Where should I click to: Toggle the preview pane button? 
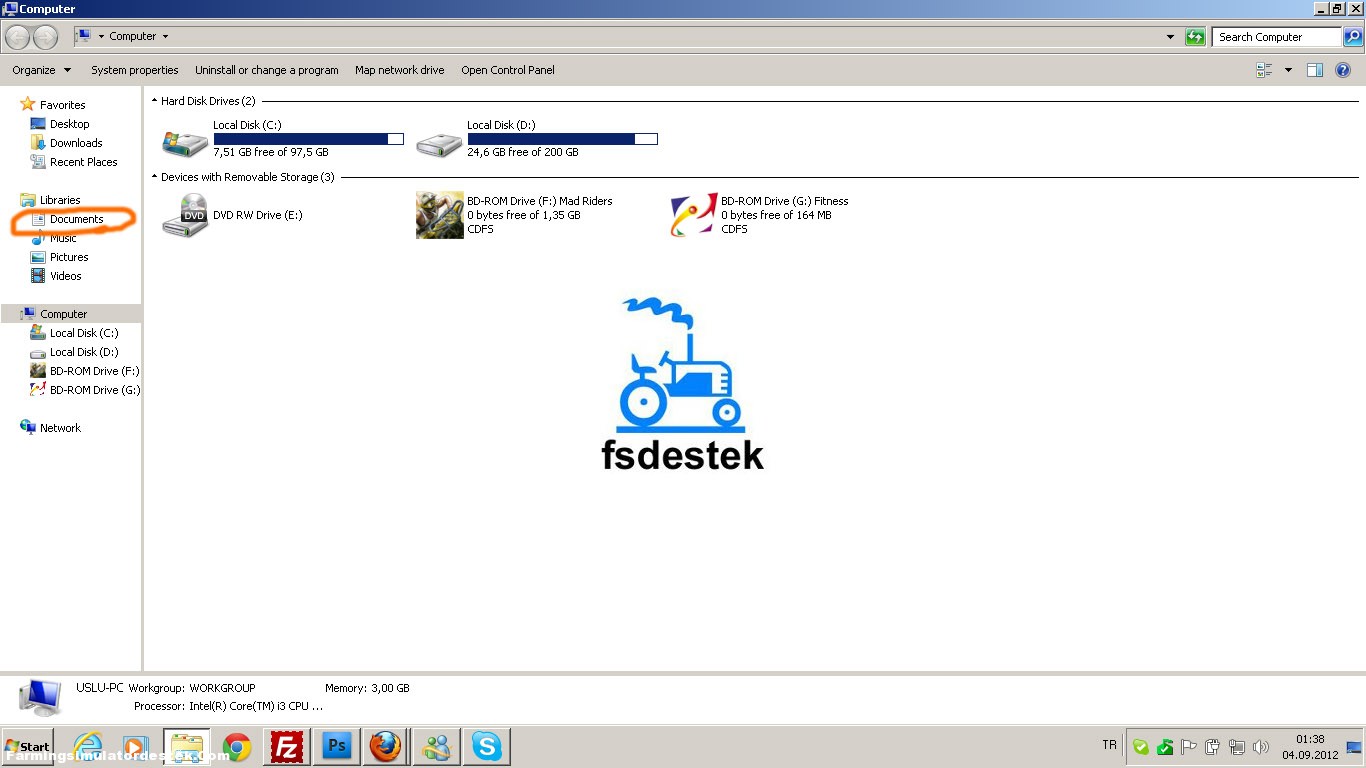(x=1315, y=70)
